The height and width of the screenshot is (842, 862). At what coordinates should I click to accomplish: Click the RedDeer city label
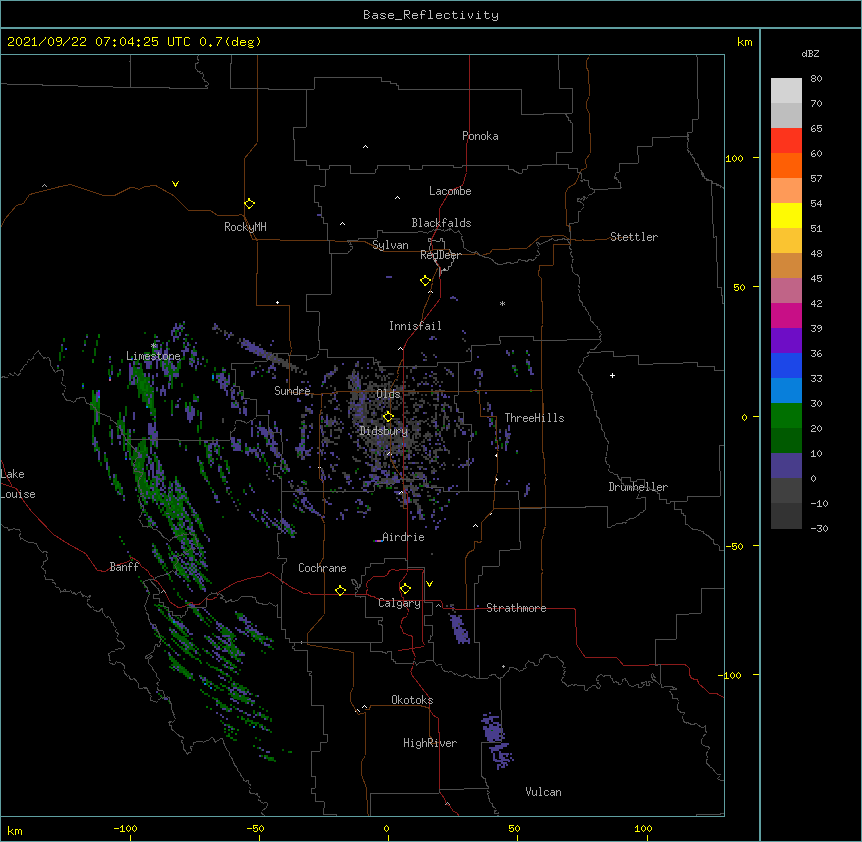click(x=440, y=255)
